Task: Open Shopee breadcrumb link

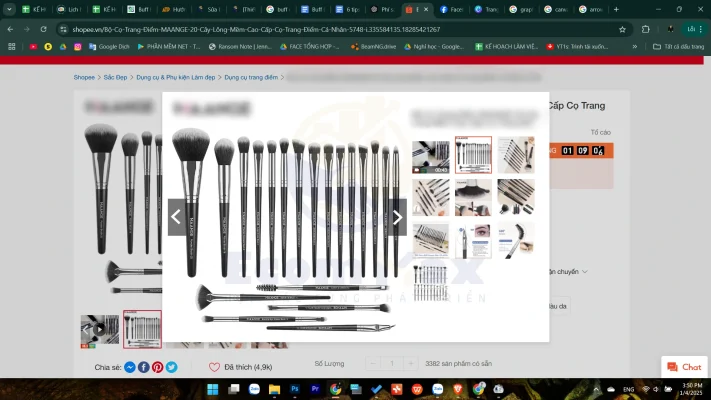Action: pyautogui.click(x=84, y=78)
